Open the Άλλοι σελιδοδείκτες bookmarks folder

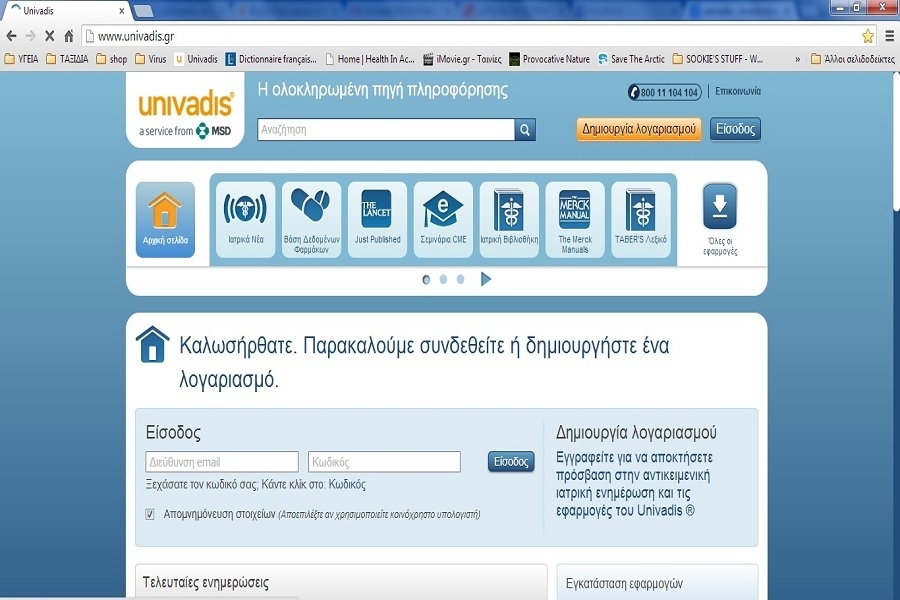(x=853, y=59)
